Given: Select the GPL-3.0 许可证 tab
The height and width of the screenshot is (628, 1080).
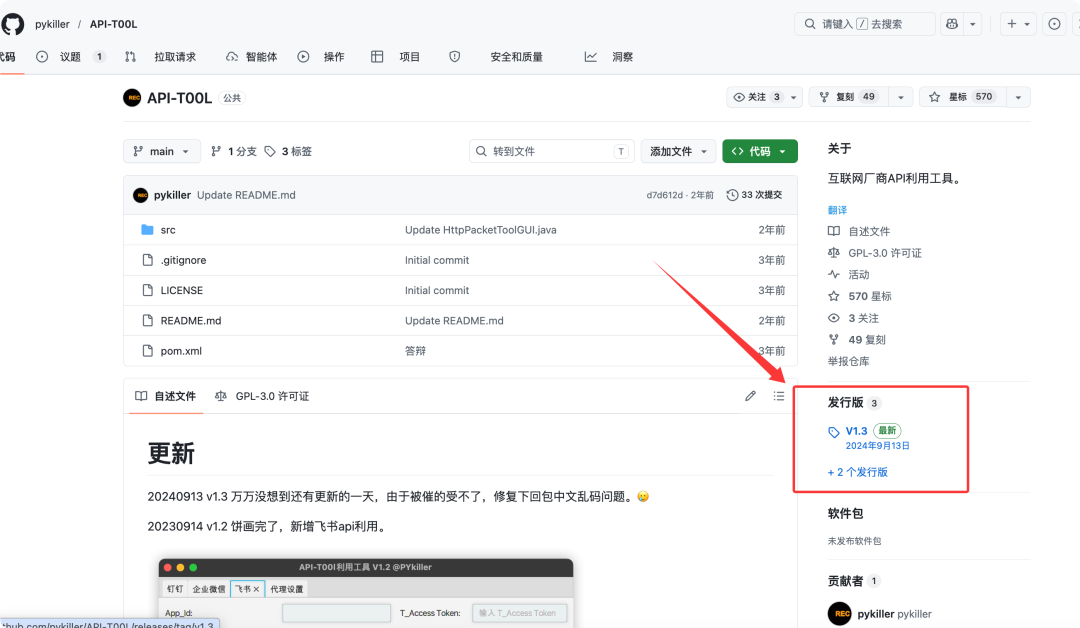Looking at the screenshot, I should click(262, 397).
